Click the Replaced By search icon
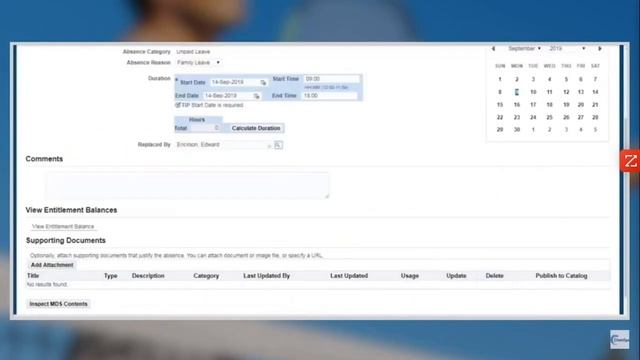Image resolution: width=640 pixels, height=360 pixels. click(278, 145)
